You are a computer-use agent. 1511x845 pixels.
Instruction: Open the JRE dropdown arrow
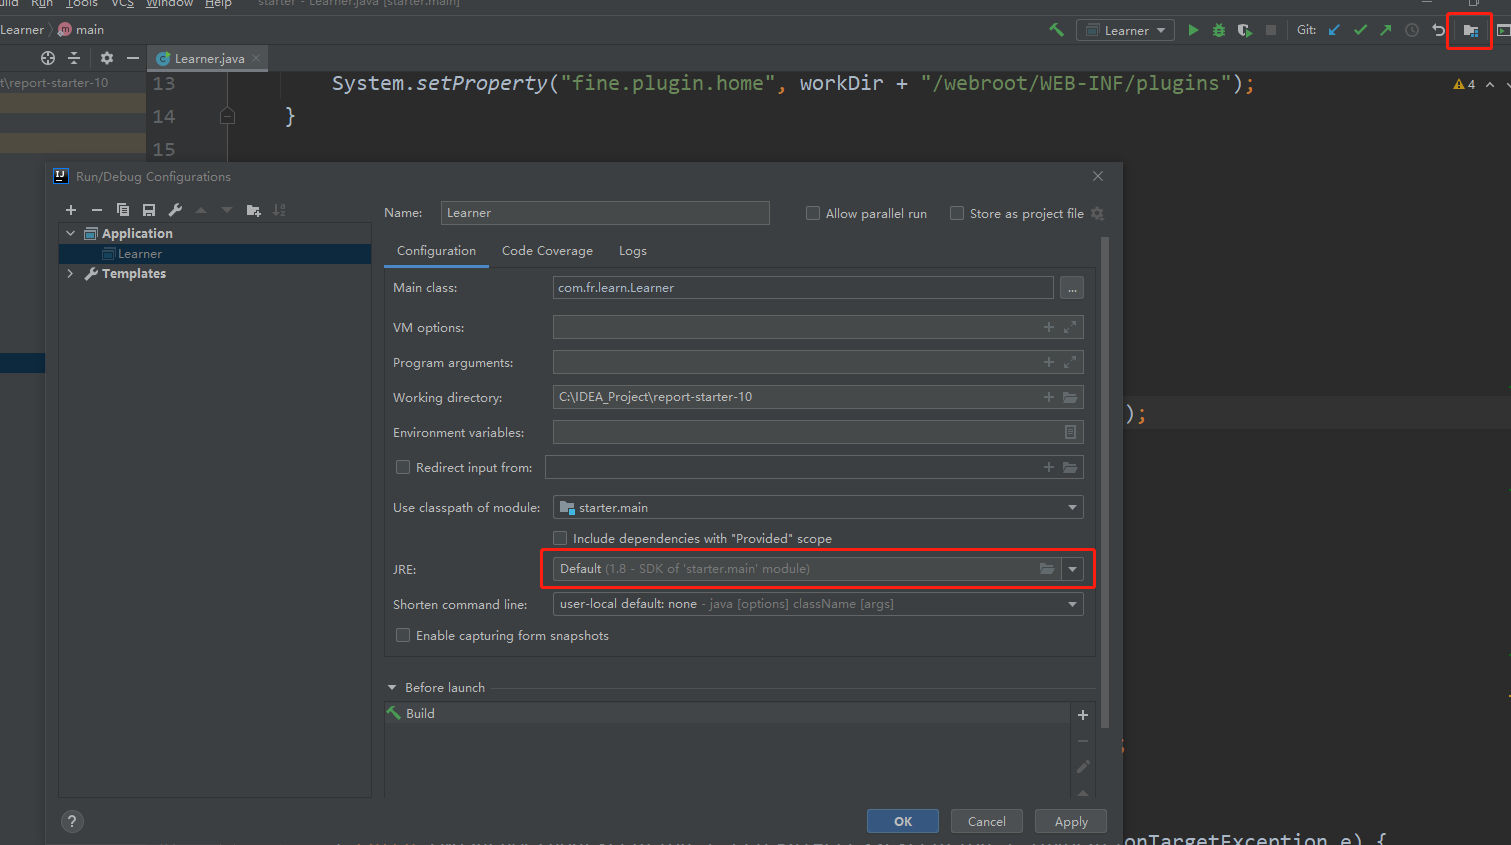coord(1072,569)
